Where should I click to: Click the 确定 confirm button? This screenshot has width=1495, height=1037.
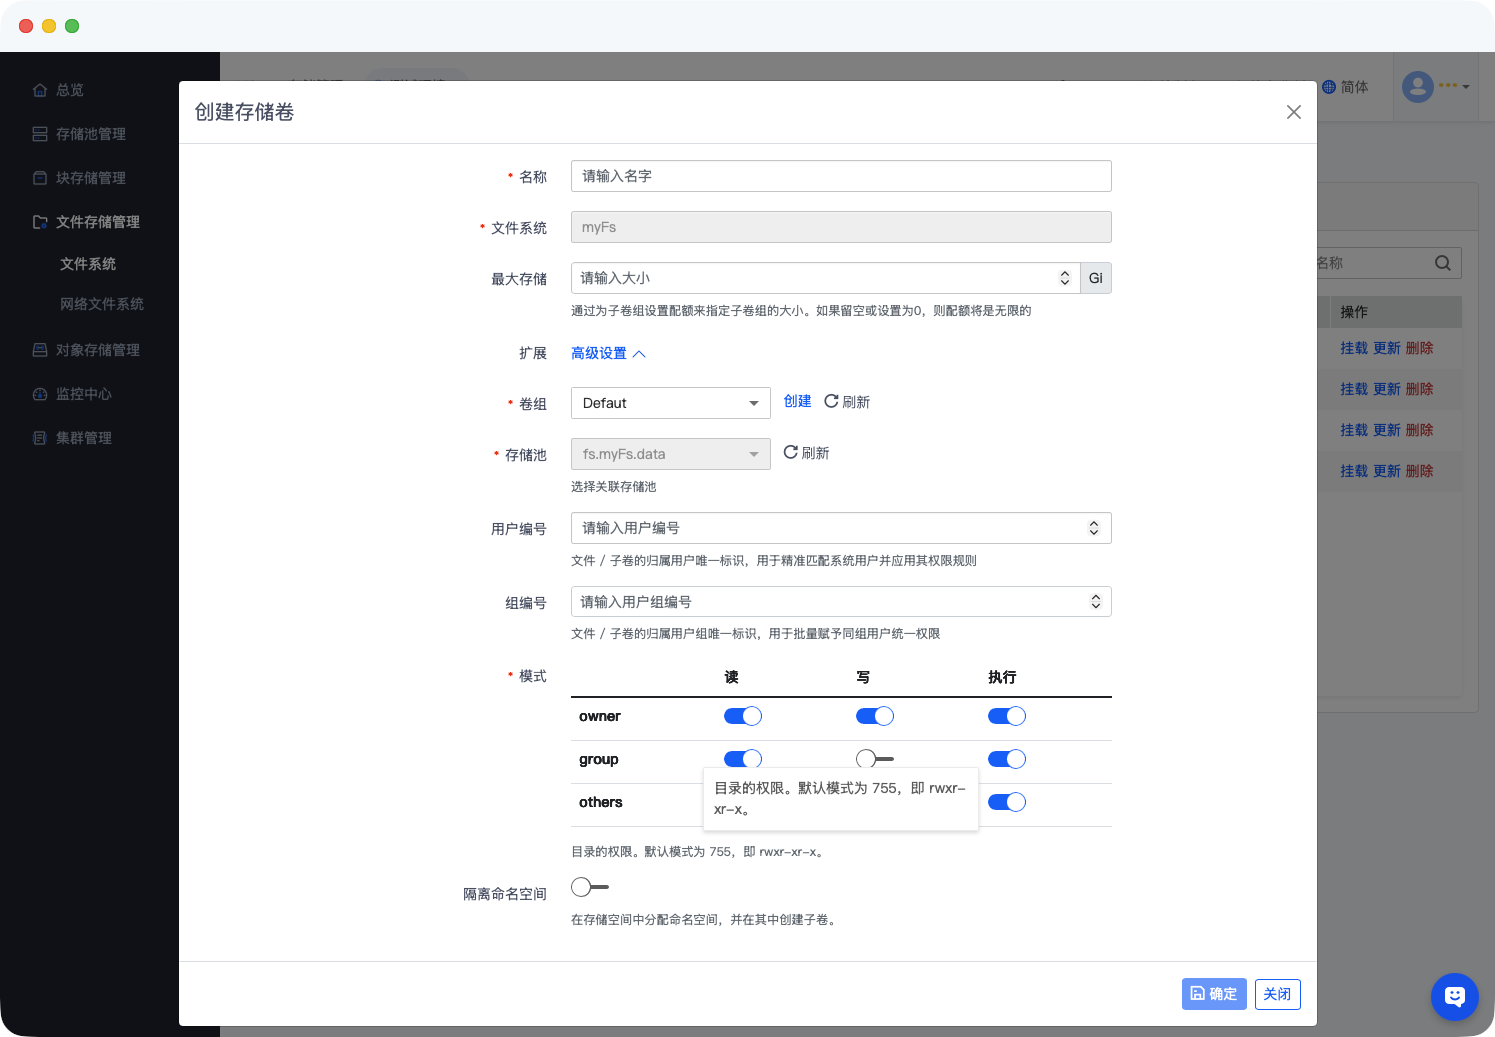coord(1214,994)
